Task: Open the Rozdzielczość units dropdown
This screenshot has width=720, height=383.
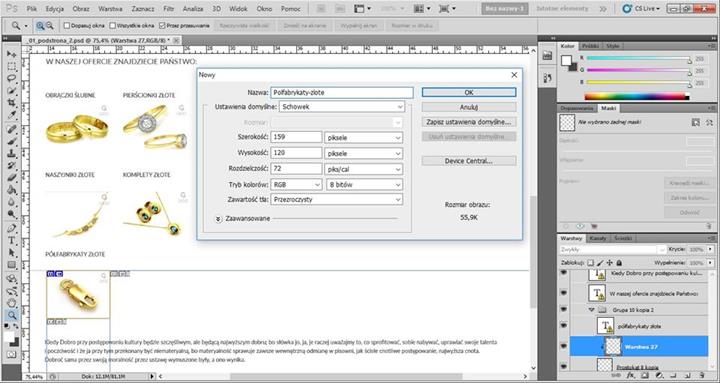Action: pyautogui.click(x=363, y=169)
